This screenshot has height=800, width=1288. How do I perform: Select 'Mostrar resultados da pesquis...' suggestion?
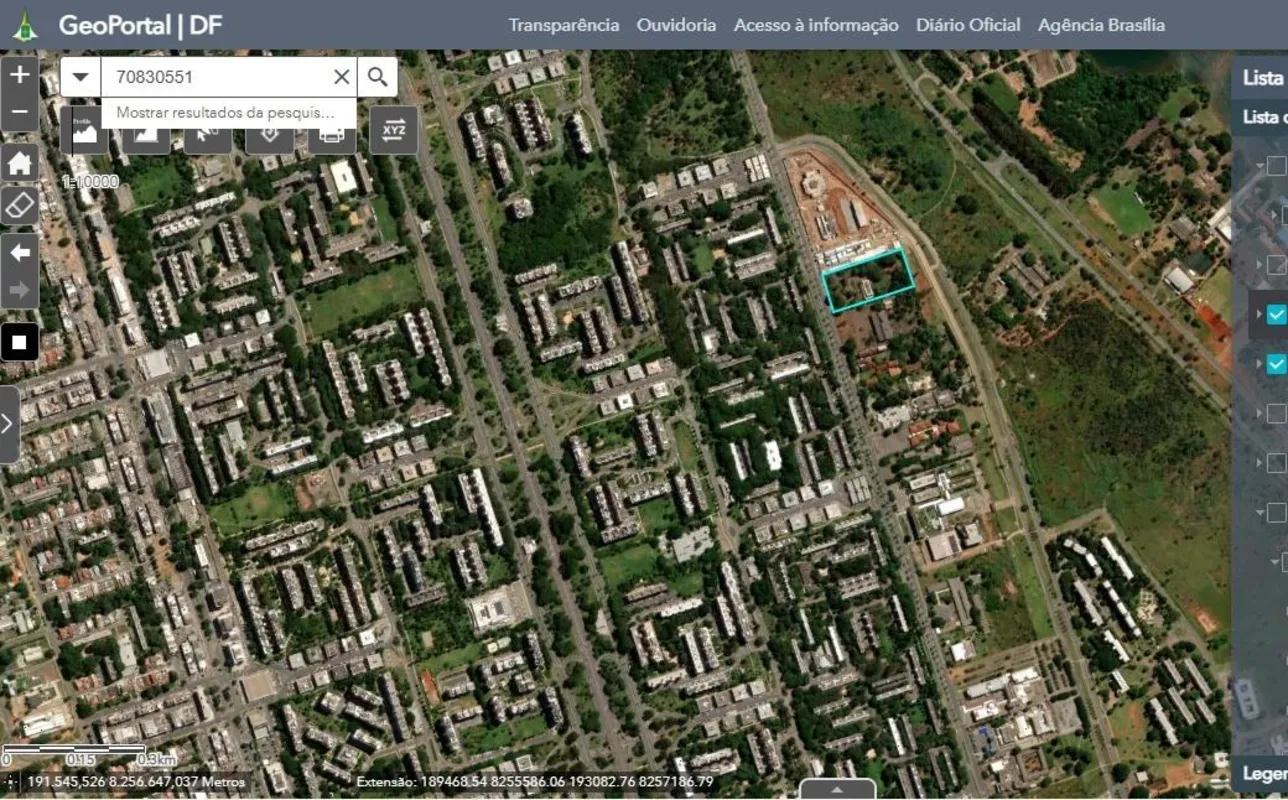coord(227,113)
